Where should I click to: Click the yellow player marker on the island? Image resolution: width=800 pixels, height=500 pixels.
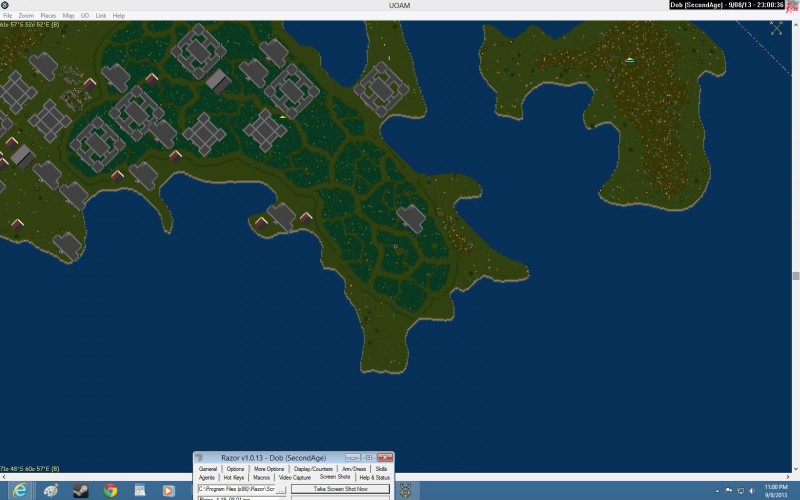[630, 60]
